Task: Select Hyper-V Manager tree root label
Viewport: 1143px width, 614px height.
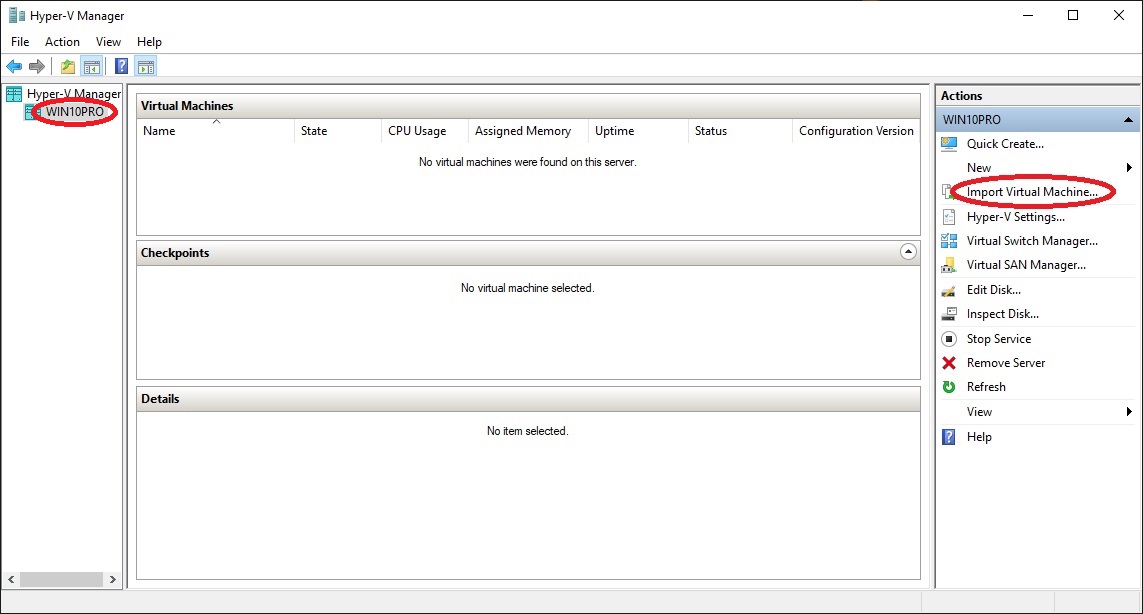Action: click(74, 94)
